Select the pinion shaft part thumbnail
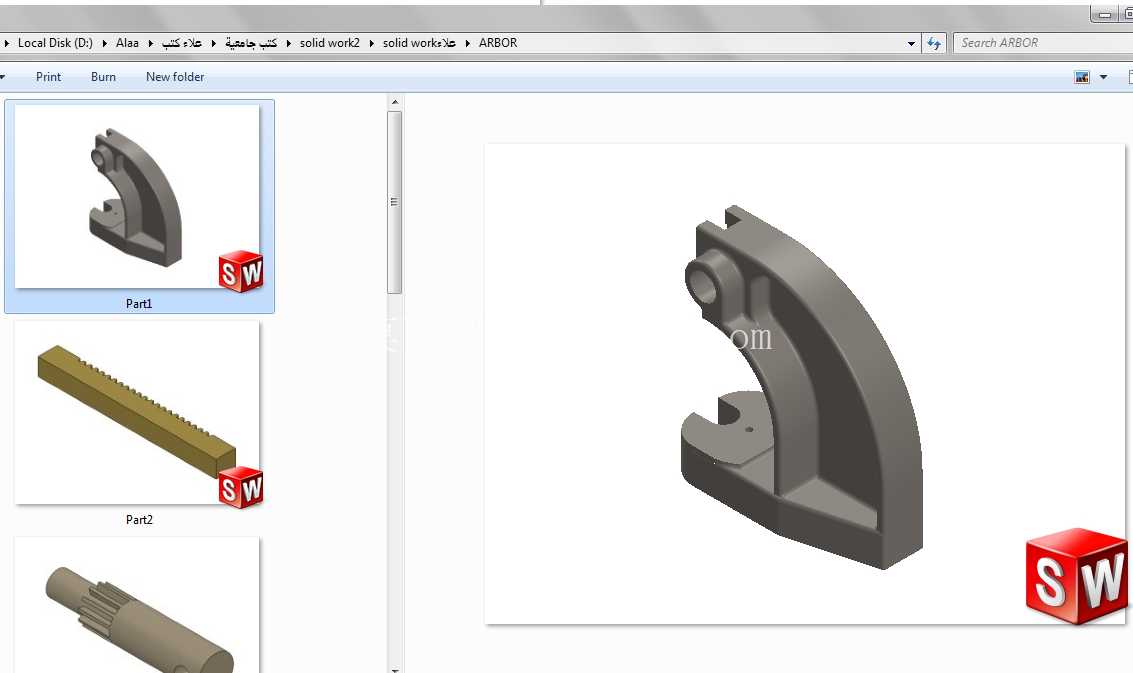Screen dimensions: 1133x673 point(137,606)
